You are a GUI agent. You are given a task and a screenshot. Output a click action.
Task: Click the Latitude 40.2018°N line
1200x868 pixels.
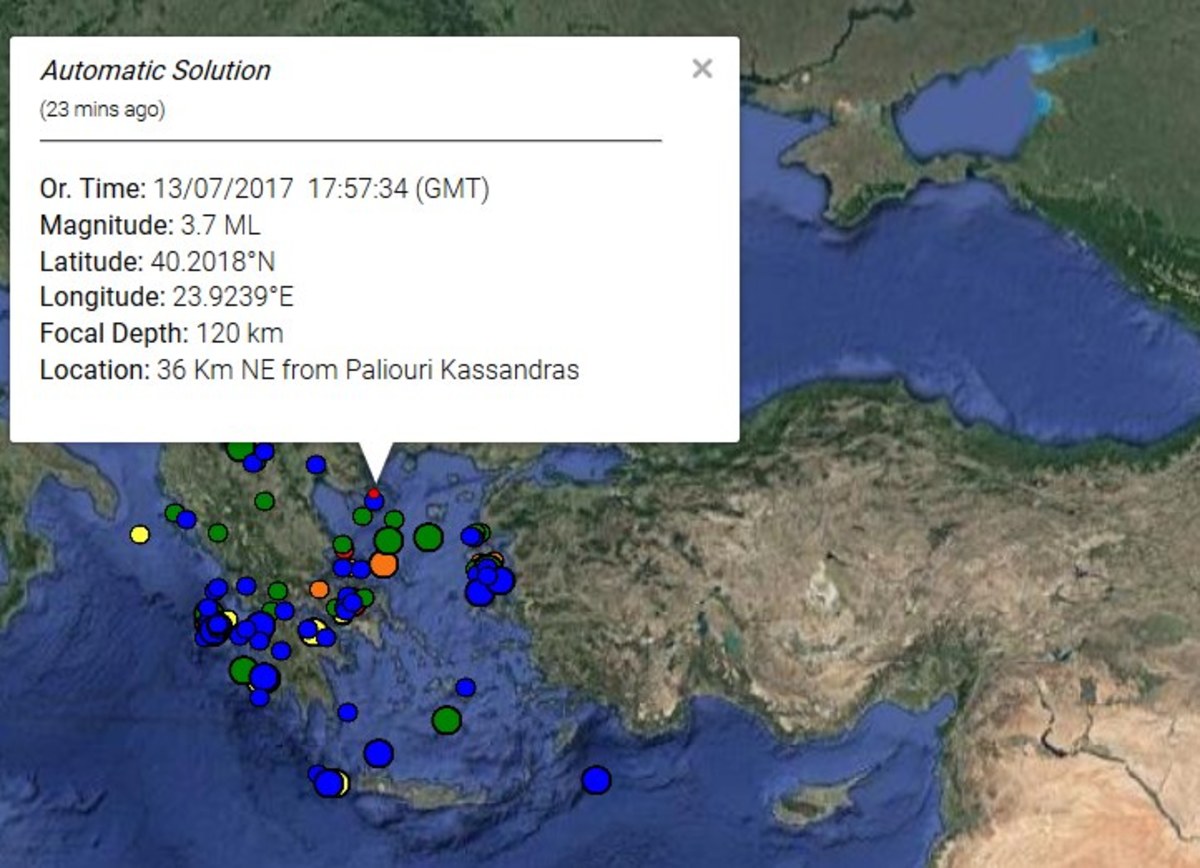click(x=157, y=261)
